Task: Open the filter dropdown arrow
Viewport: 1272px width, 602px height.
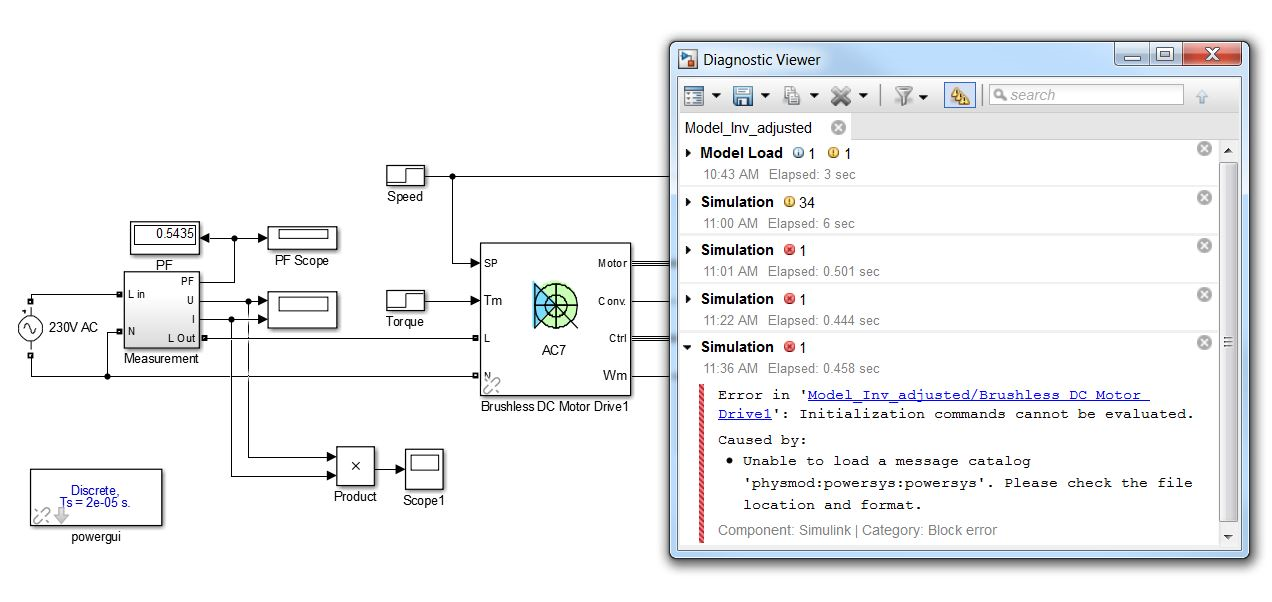Action: [923, 97]
